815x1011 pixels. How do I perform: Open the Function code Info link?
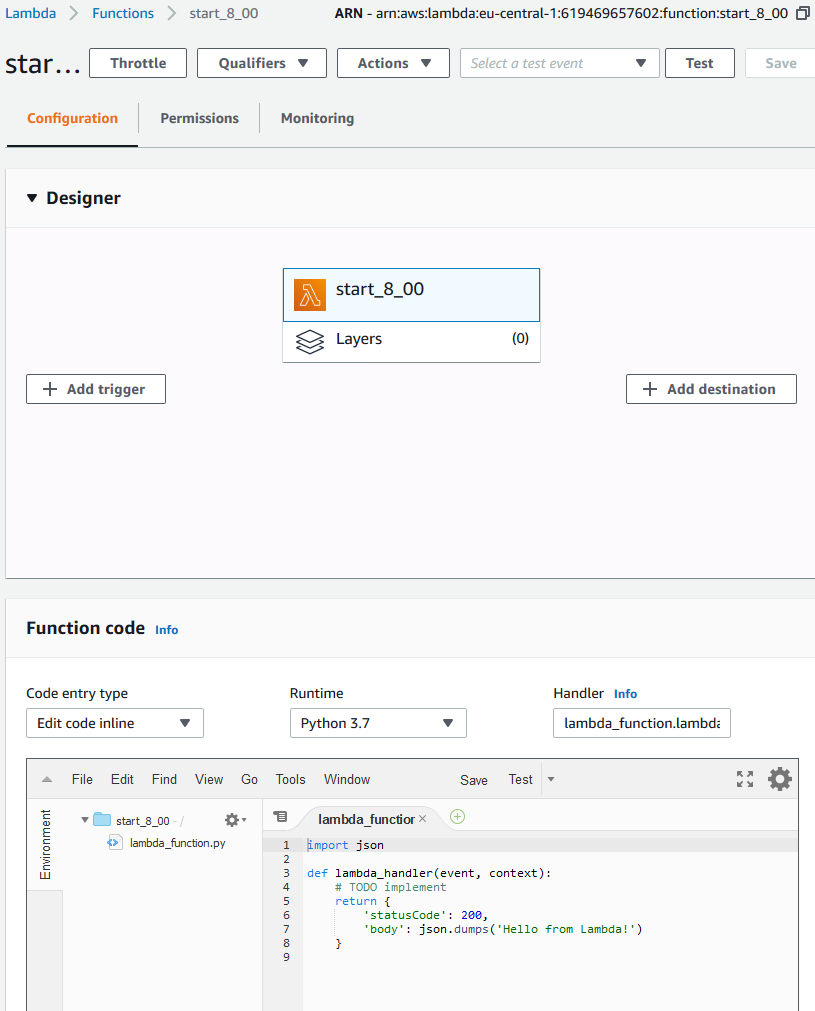click(166, 630)
